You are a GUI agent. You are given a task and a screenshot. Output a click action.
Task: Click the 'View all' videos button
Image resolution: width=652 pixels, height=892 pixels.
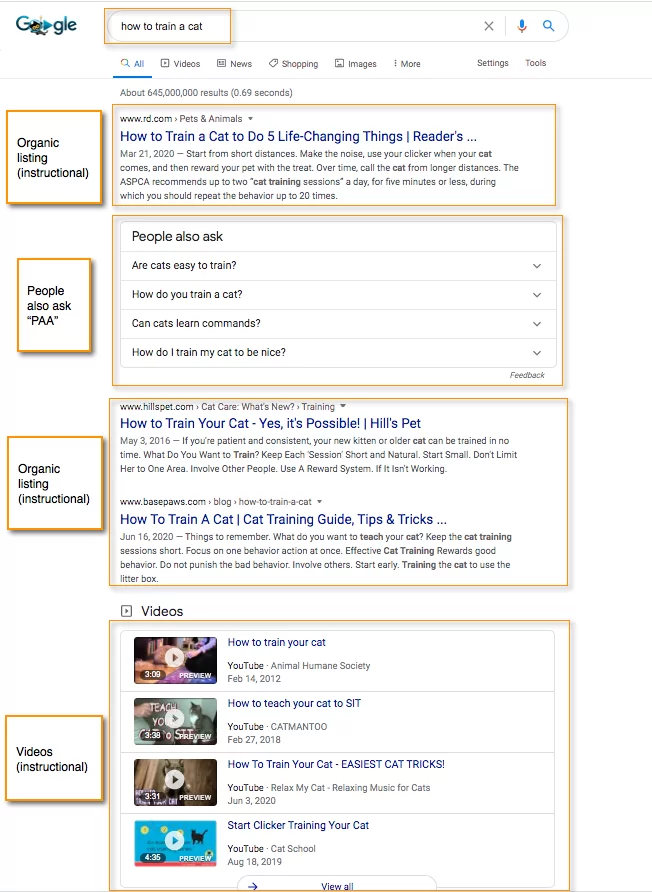[x=336, y=885]
